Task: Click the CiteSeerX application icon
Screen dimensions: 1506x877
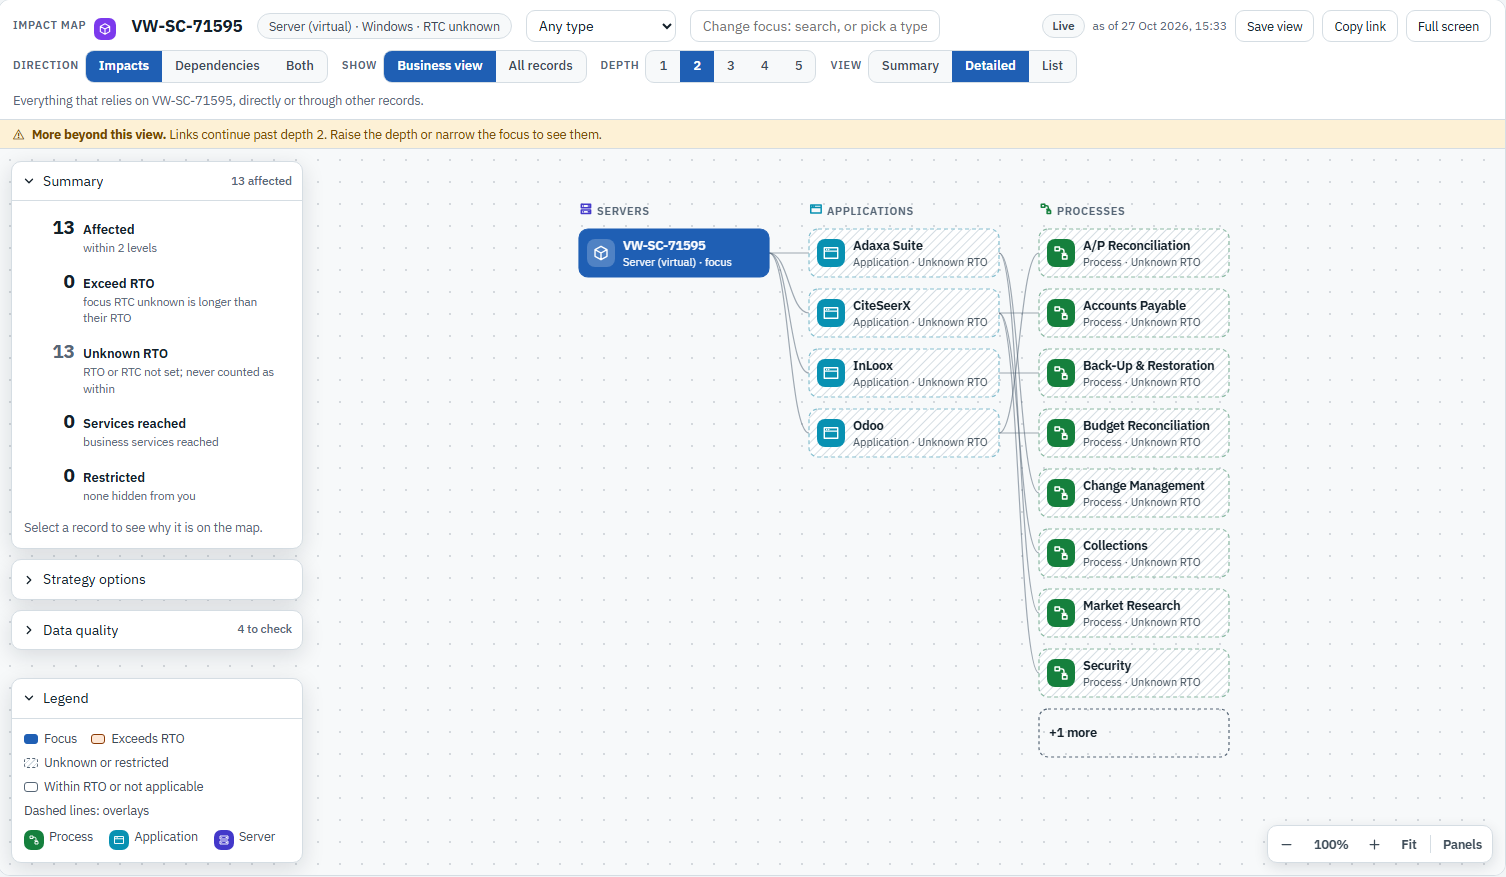Action: pos(831,313)
